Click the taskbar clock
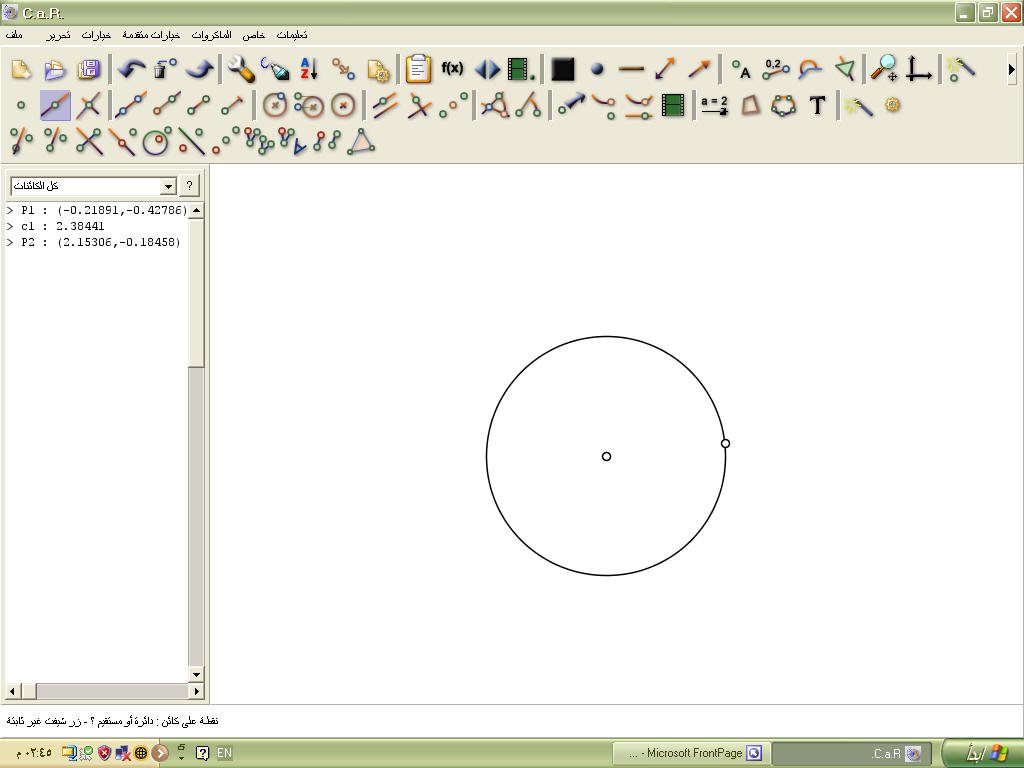 33,753
